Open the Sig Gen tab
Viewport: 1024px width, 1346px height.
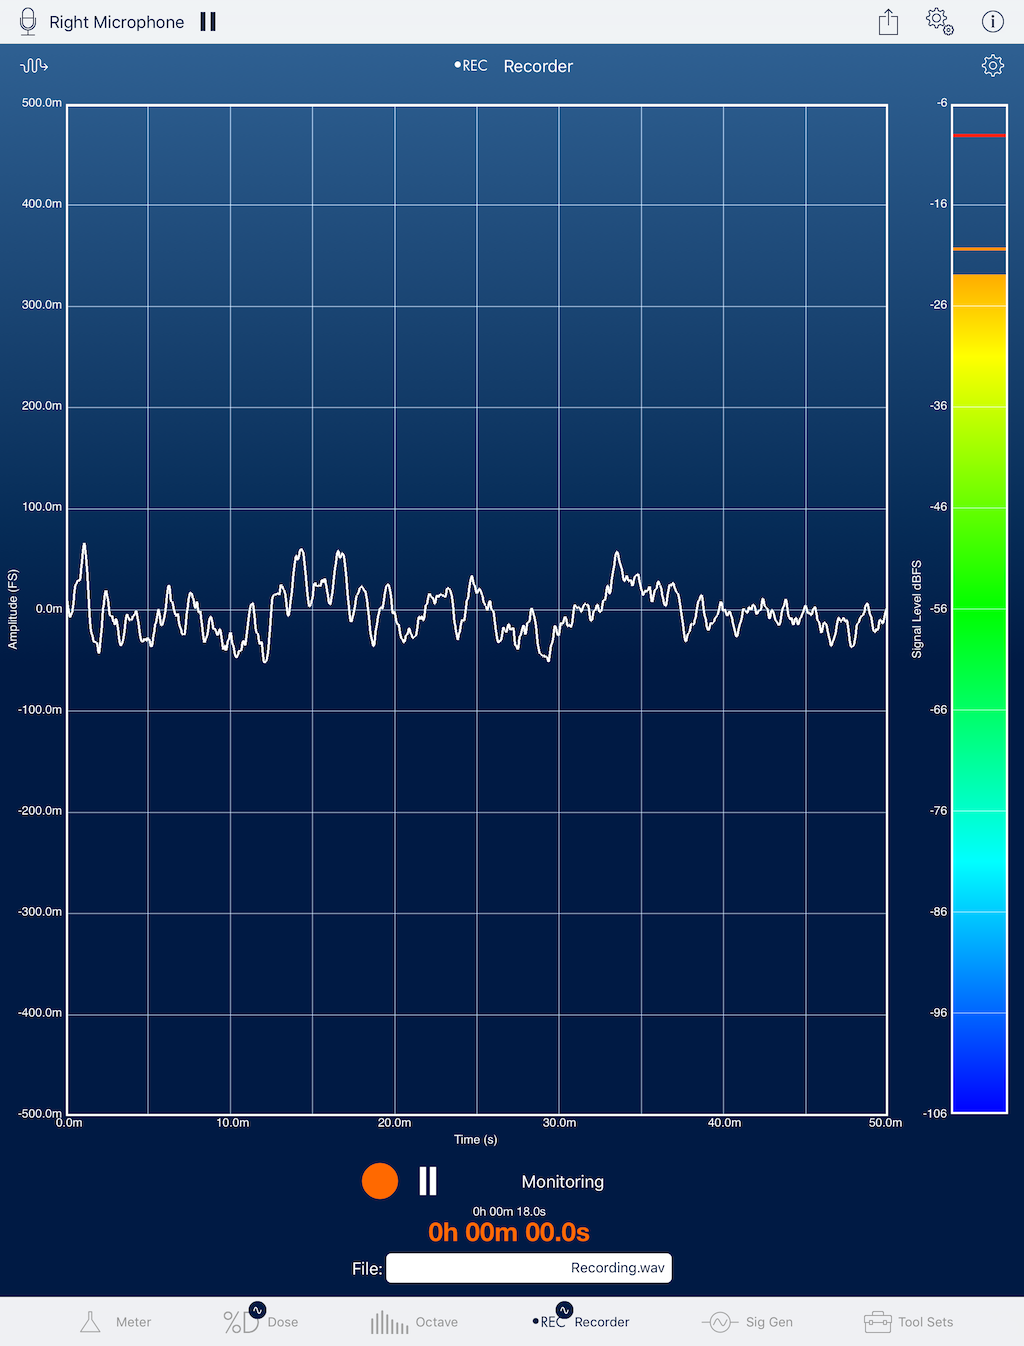(x=747, y=1322)
